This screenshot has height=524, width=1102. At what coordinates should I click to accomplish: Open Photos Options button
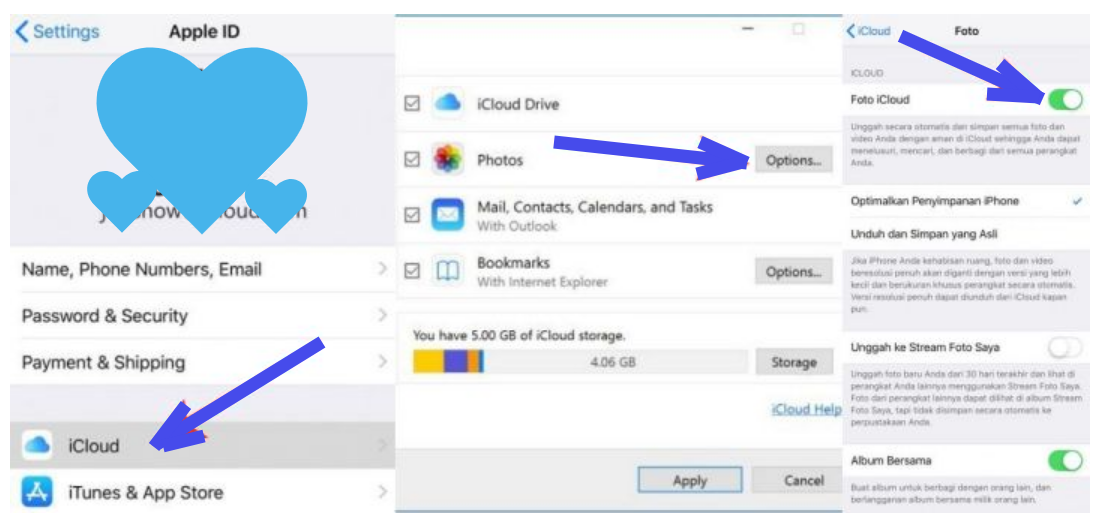point(793,160)
